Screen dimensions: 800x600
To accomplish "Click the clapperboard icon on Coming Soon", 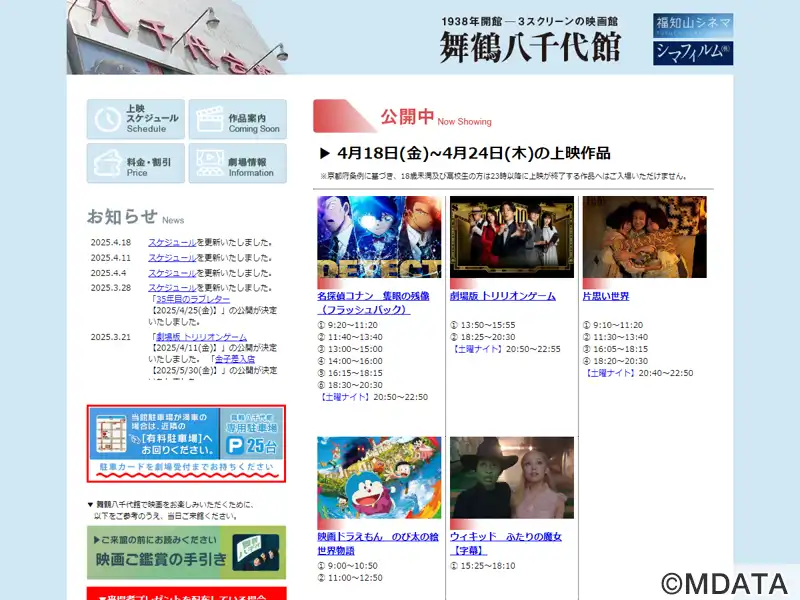I will (210, 119).
